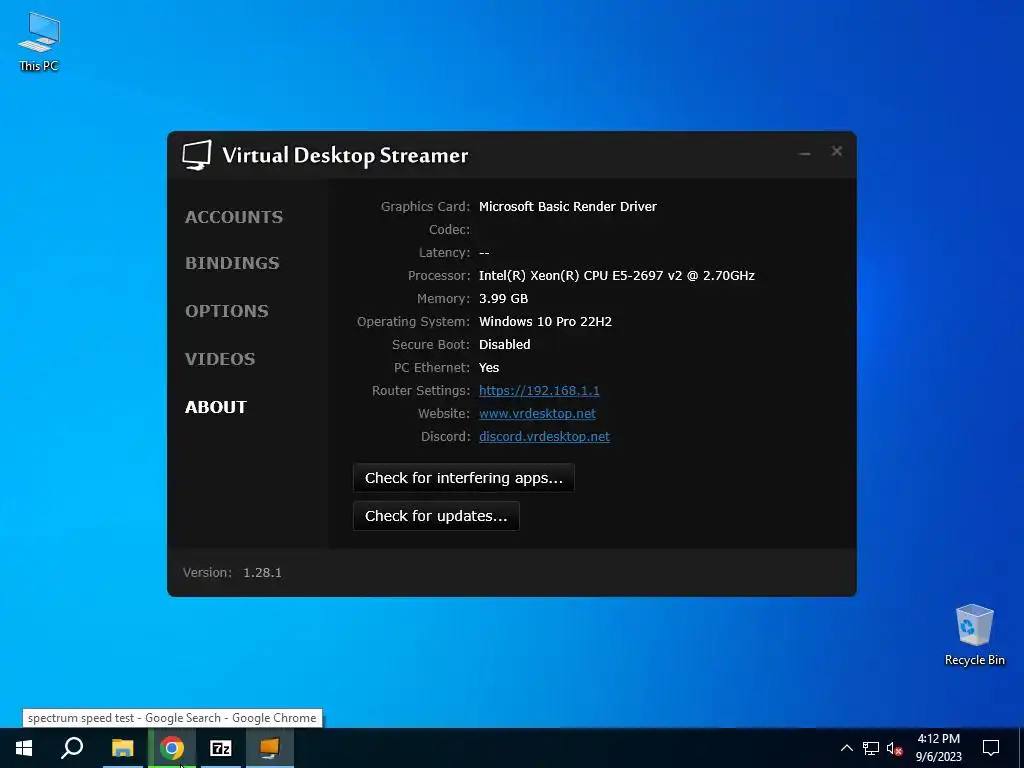Open the notification center icon
Viewport: 1024px width, 768px height.
click(x=991, y=748)
